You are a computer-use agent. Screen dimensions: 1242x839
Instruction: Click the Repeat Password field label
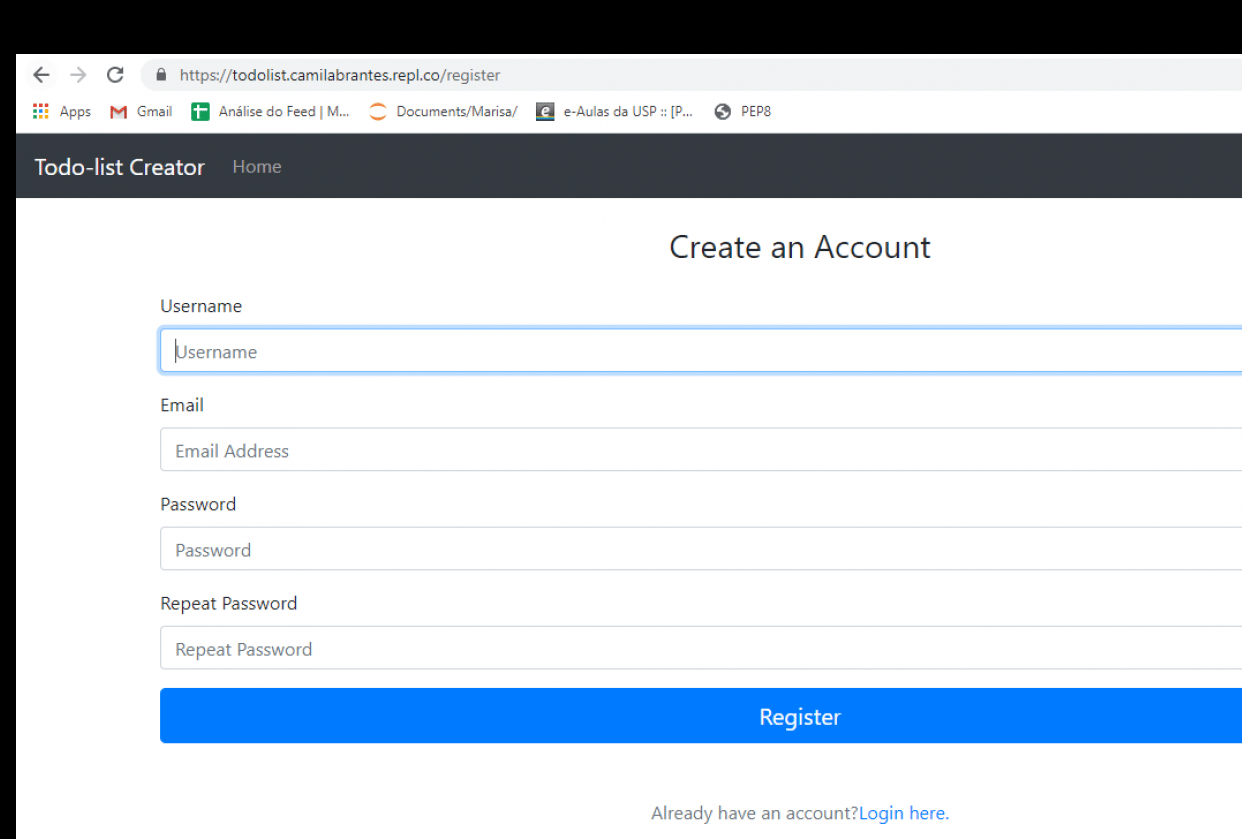[229, 603]
